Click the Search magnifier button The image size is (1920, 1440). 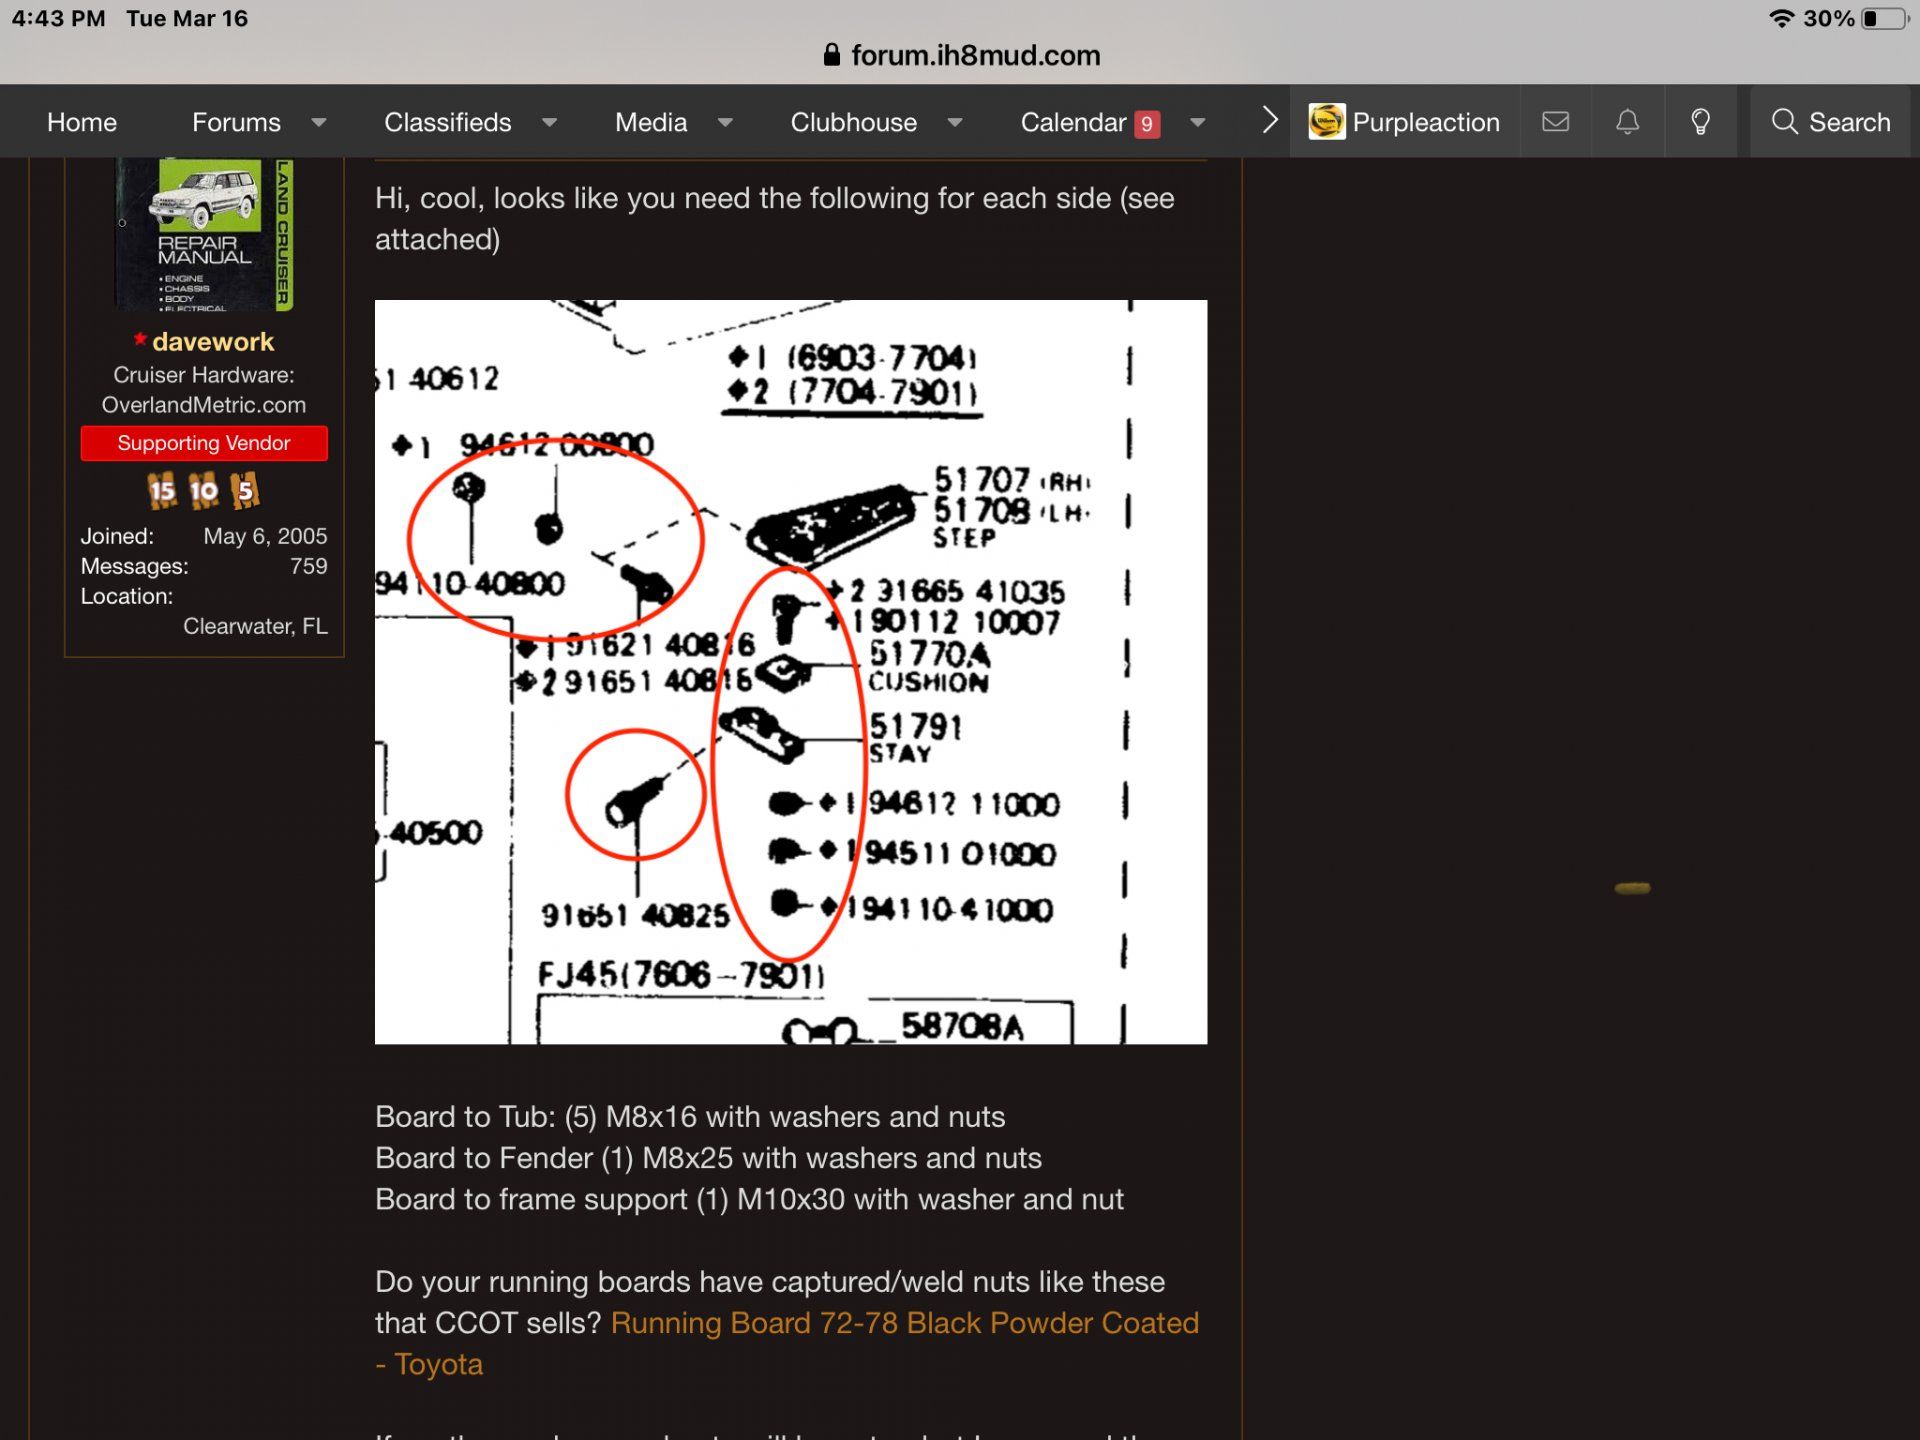(x=1830, y=122)
